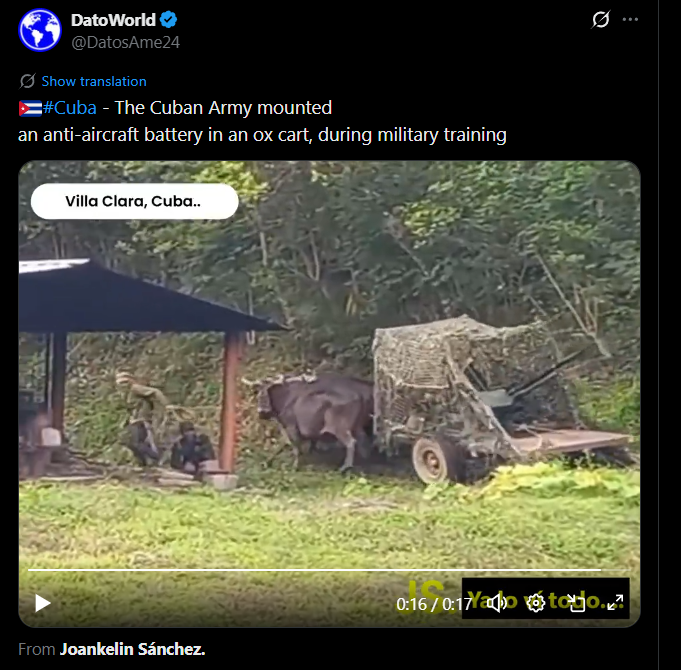Viewport: 681px width, 670px height.
Task: Click the blue verified badge
Action: pyautogui.click(x=169, y=20)
